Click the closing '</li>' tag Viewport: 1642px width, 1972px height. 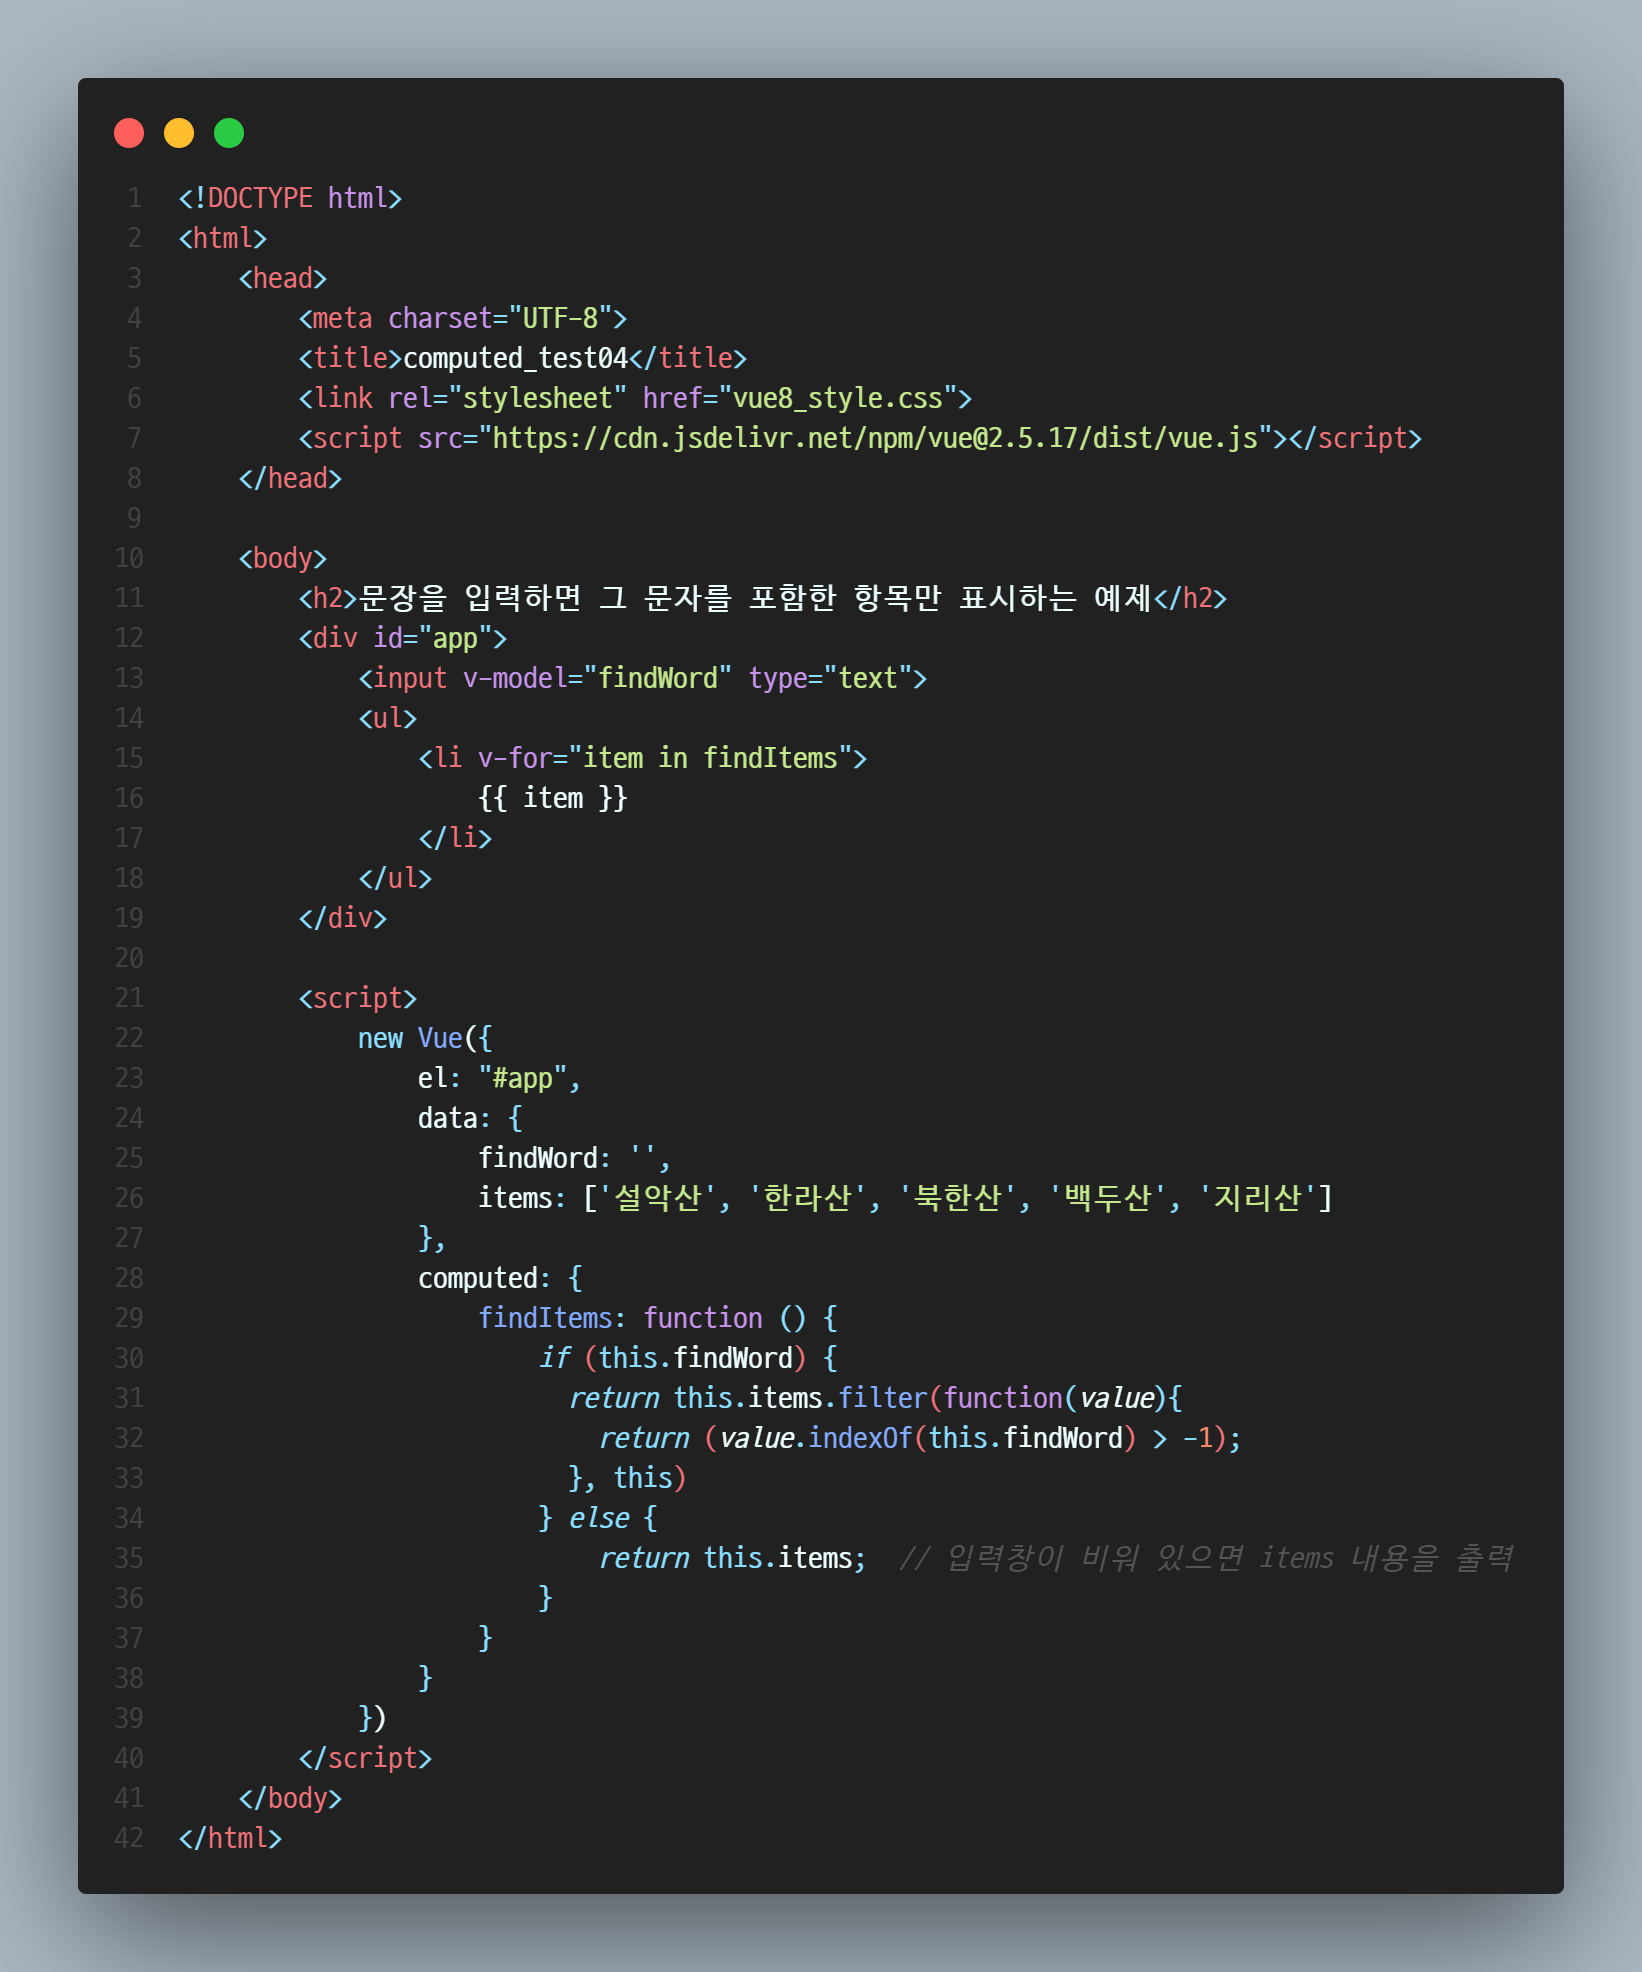pos(455,838)
